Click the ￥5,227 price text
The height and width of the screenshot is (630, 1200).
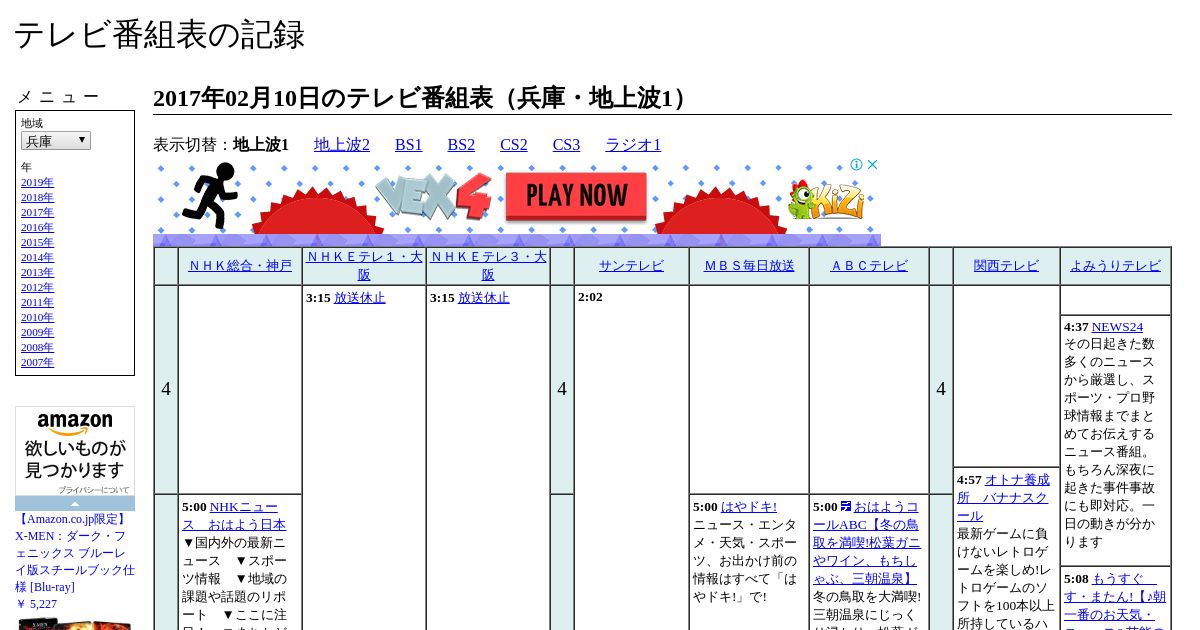36,604
